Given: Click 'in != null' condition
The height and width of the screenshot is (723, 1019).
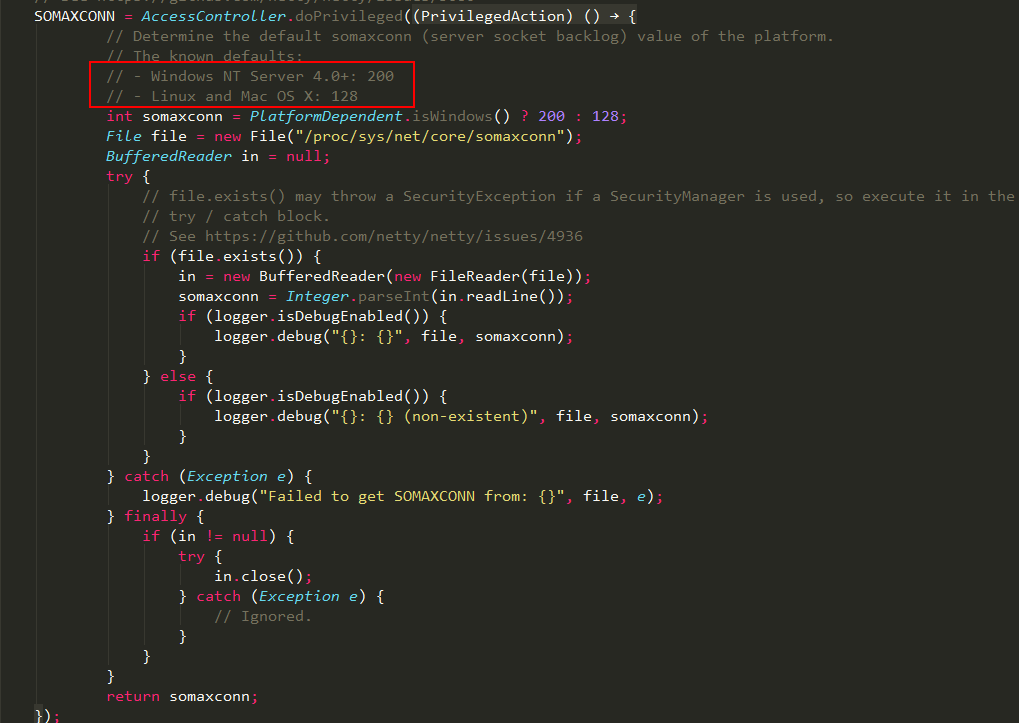Looking at the screenshot, I should 223,537.
